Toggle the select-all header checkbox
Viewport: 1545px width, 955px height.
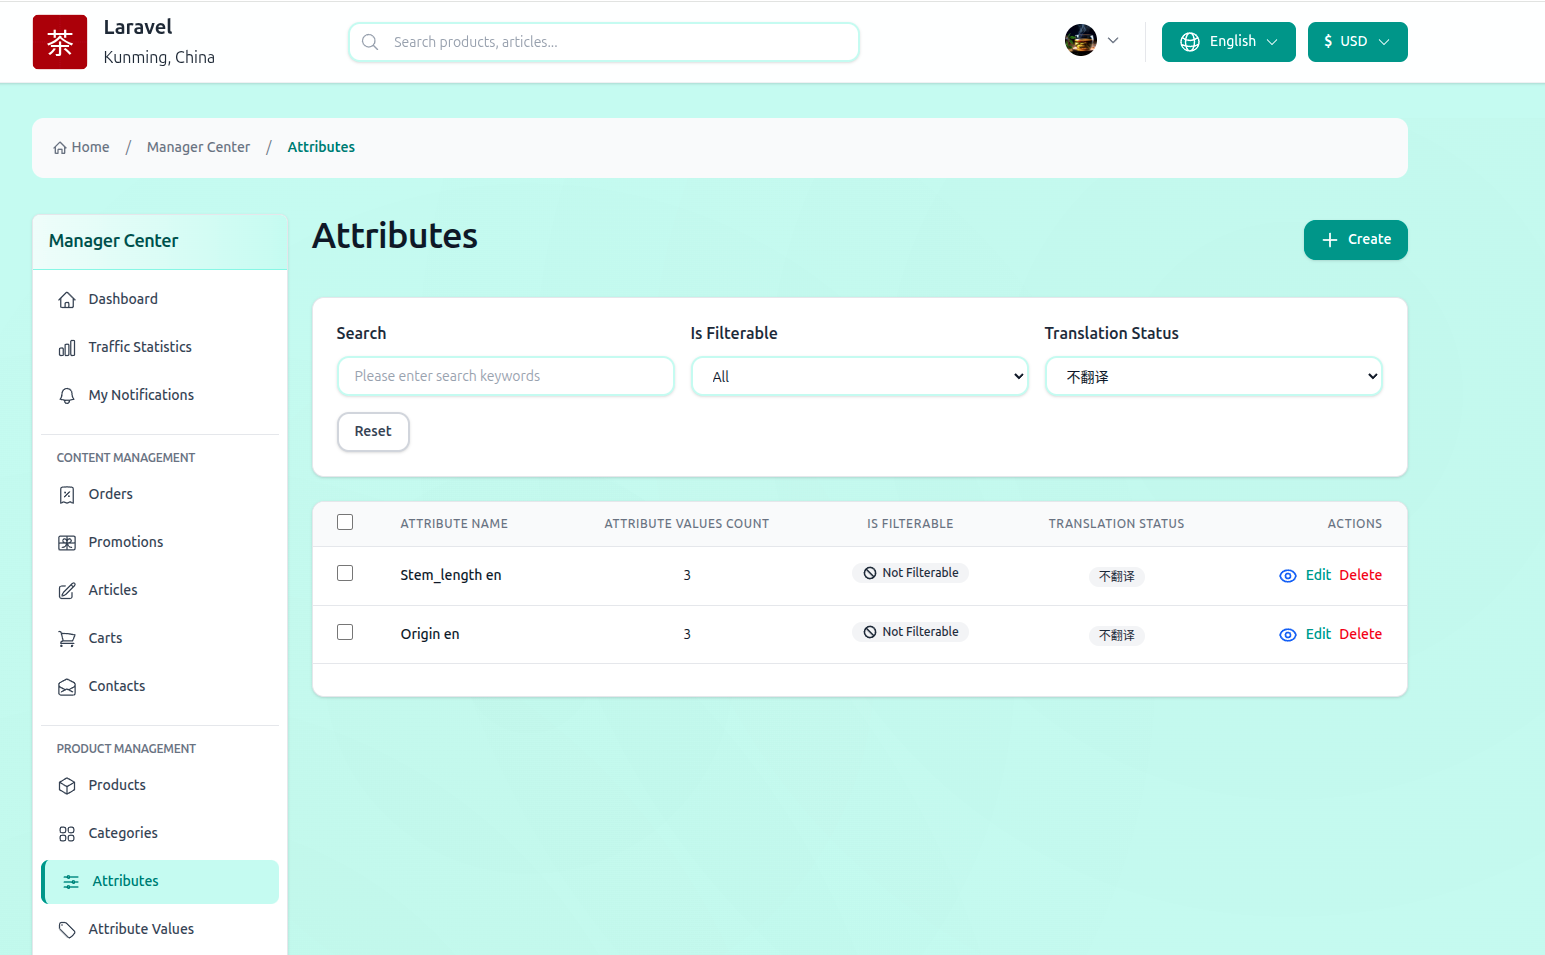[345, 522]
